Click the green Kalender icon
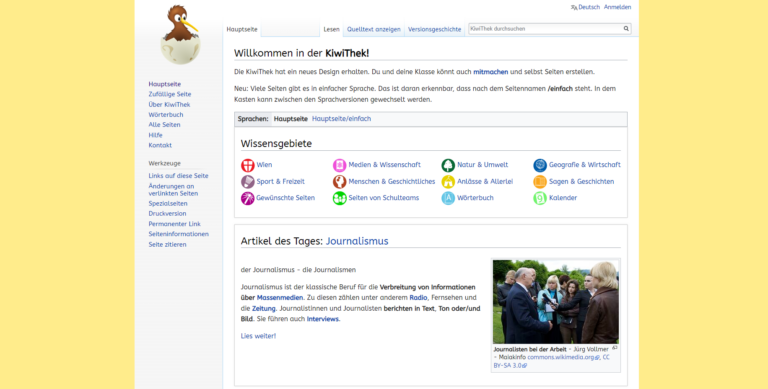The height and width of the screenshot is (389, 768). [540, 198]
